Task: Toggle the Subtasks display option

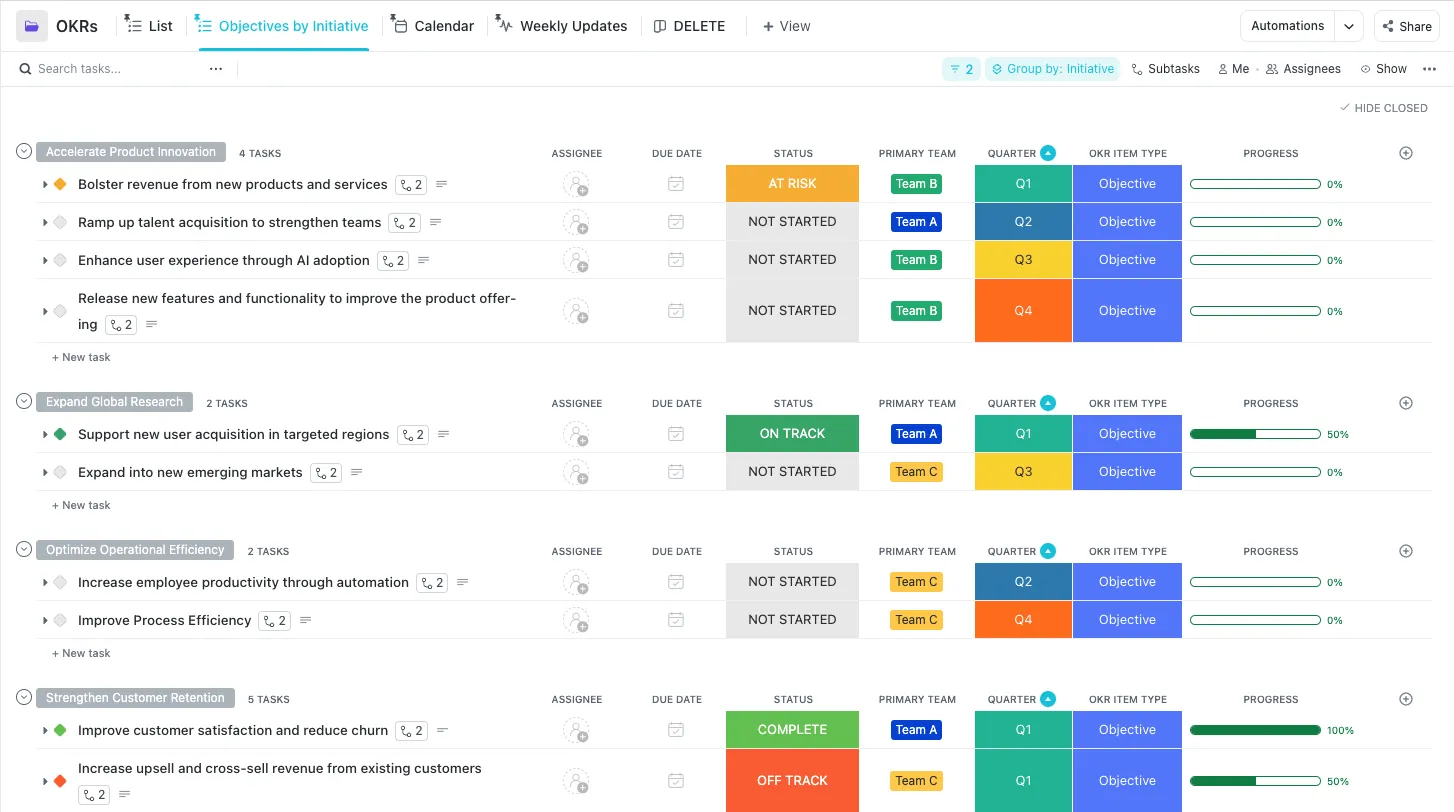Action: [x=1165, y=69]
